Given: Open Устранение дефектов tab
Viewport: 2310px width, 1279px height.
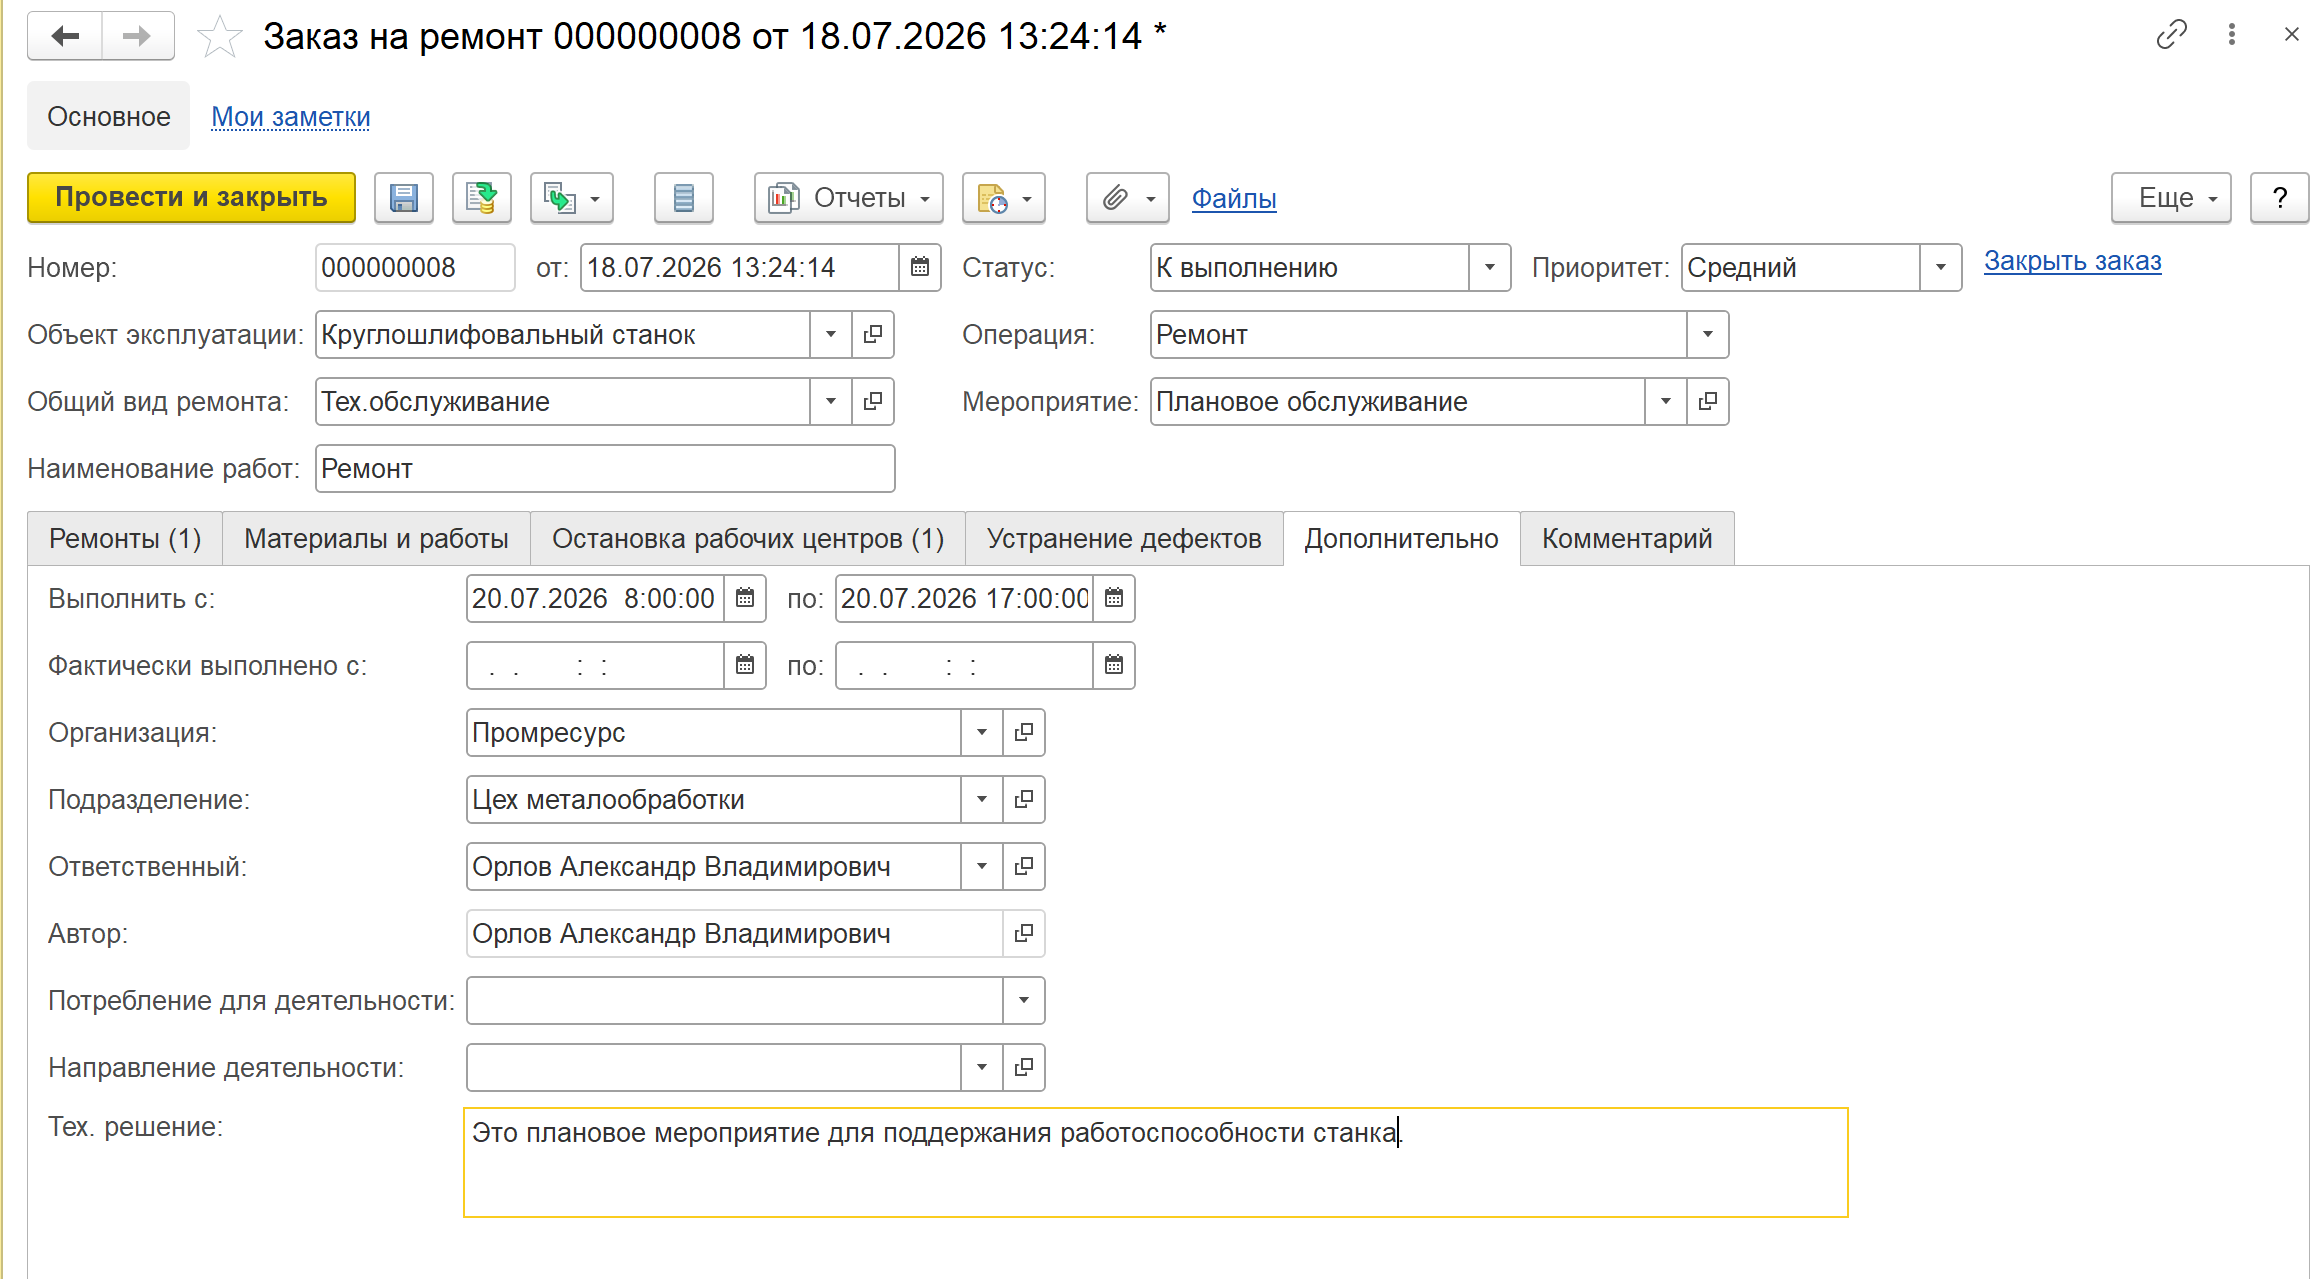Looking at the screenshot, I should pos(1124,539).
